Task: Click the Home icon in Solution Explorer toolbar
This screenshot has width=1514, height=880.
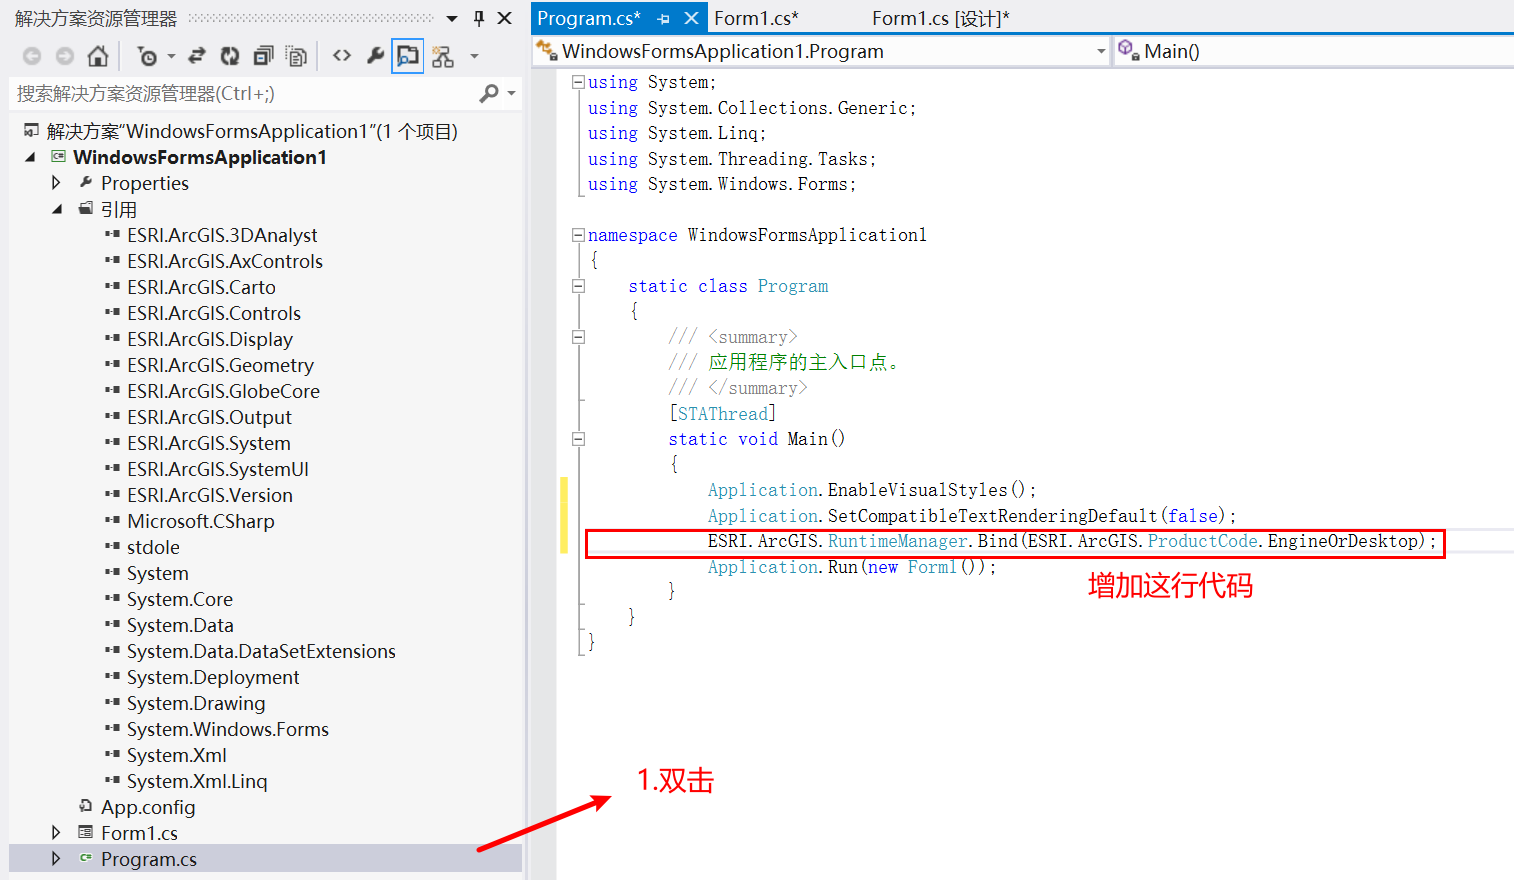Action: tap(98, 55)
